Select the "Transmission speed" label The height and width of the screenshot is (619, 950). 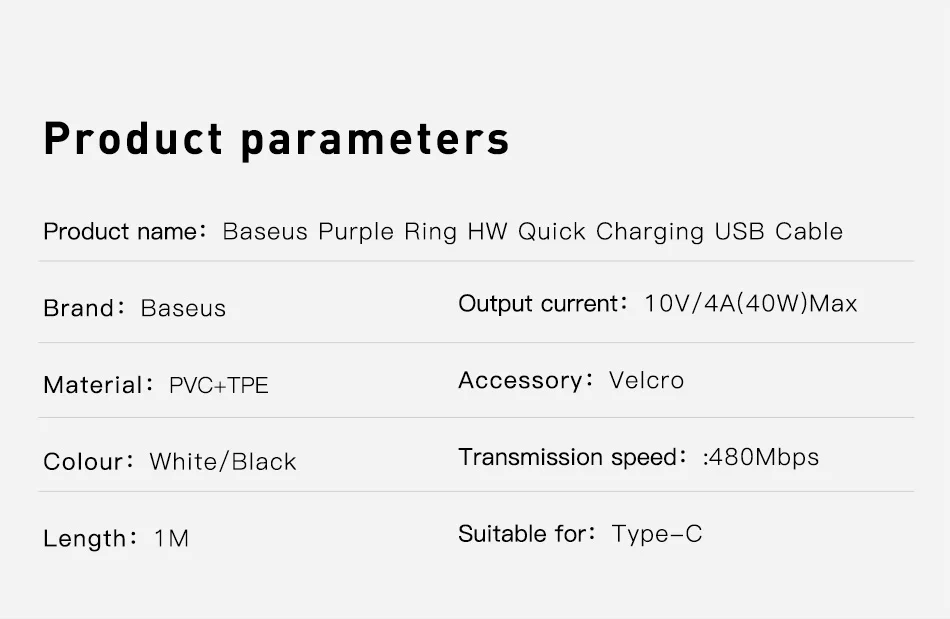(x=567, y=457)
